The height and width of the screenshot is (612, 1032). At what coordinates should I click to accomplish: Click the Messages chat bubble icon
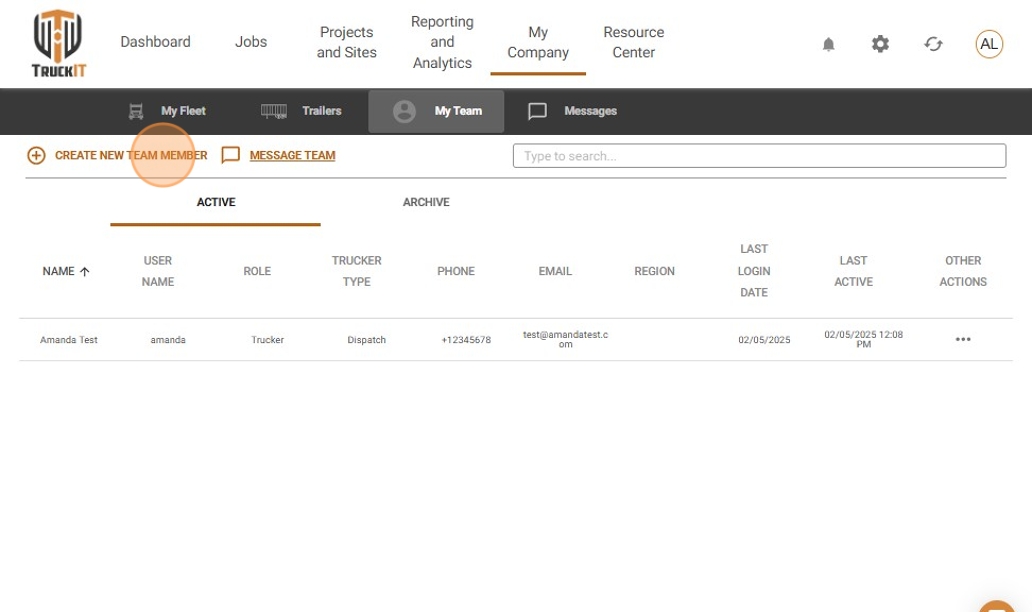(x=537, y=111)
